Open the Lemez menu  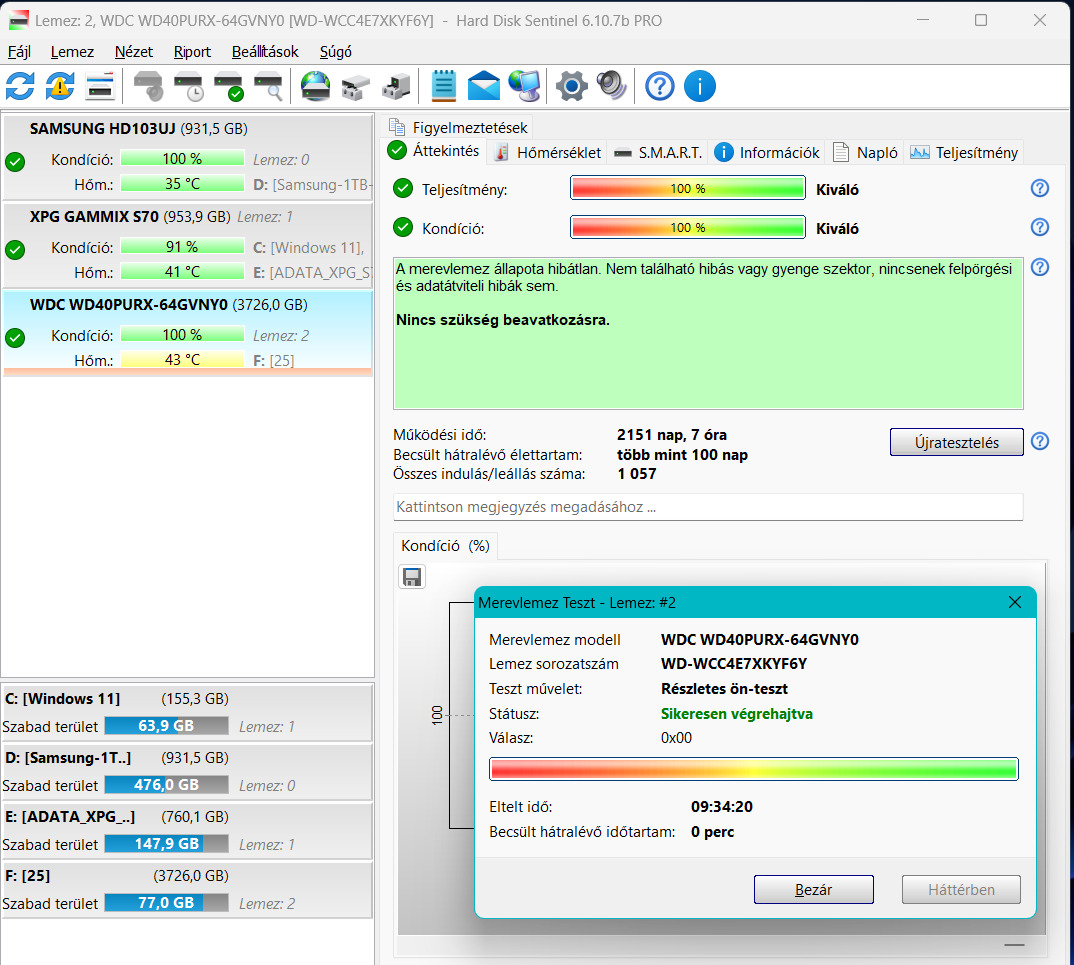[72, 52]
